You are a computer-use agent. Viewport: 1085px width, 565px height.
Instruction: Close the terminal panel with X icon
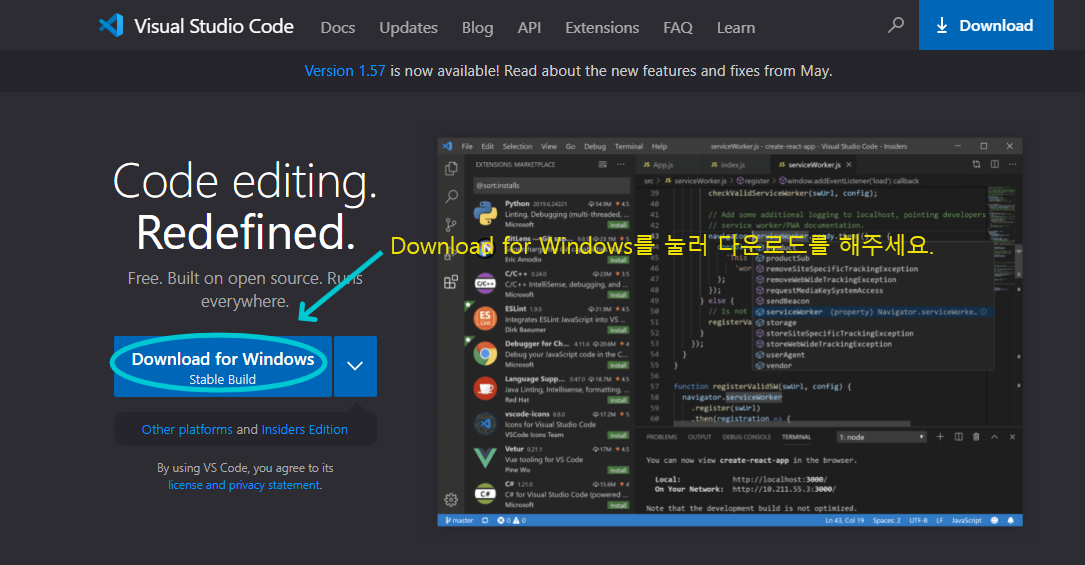[x=1012, y=437]
